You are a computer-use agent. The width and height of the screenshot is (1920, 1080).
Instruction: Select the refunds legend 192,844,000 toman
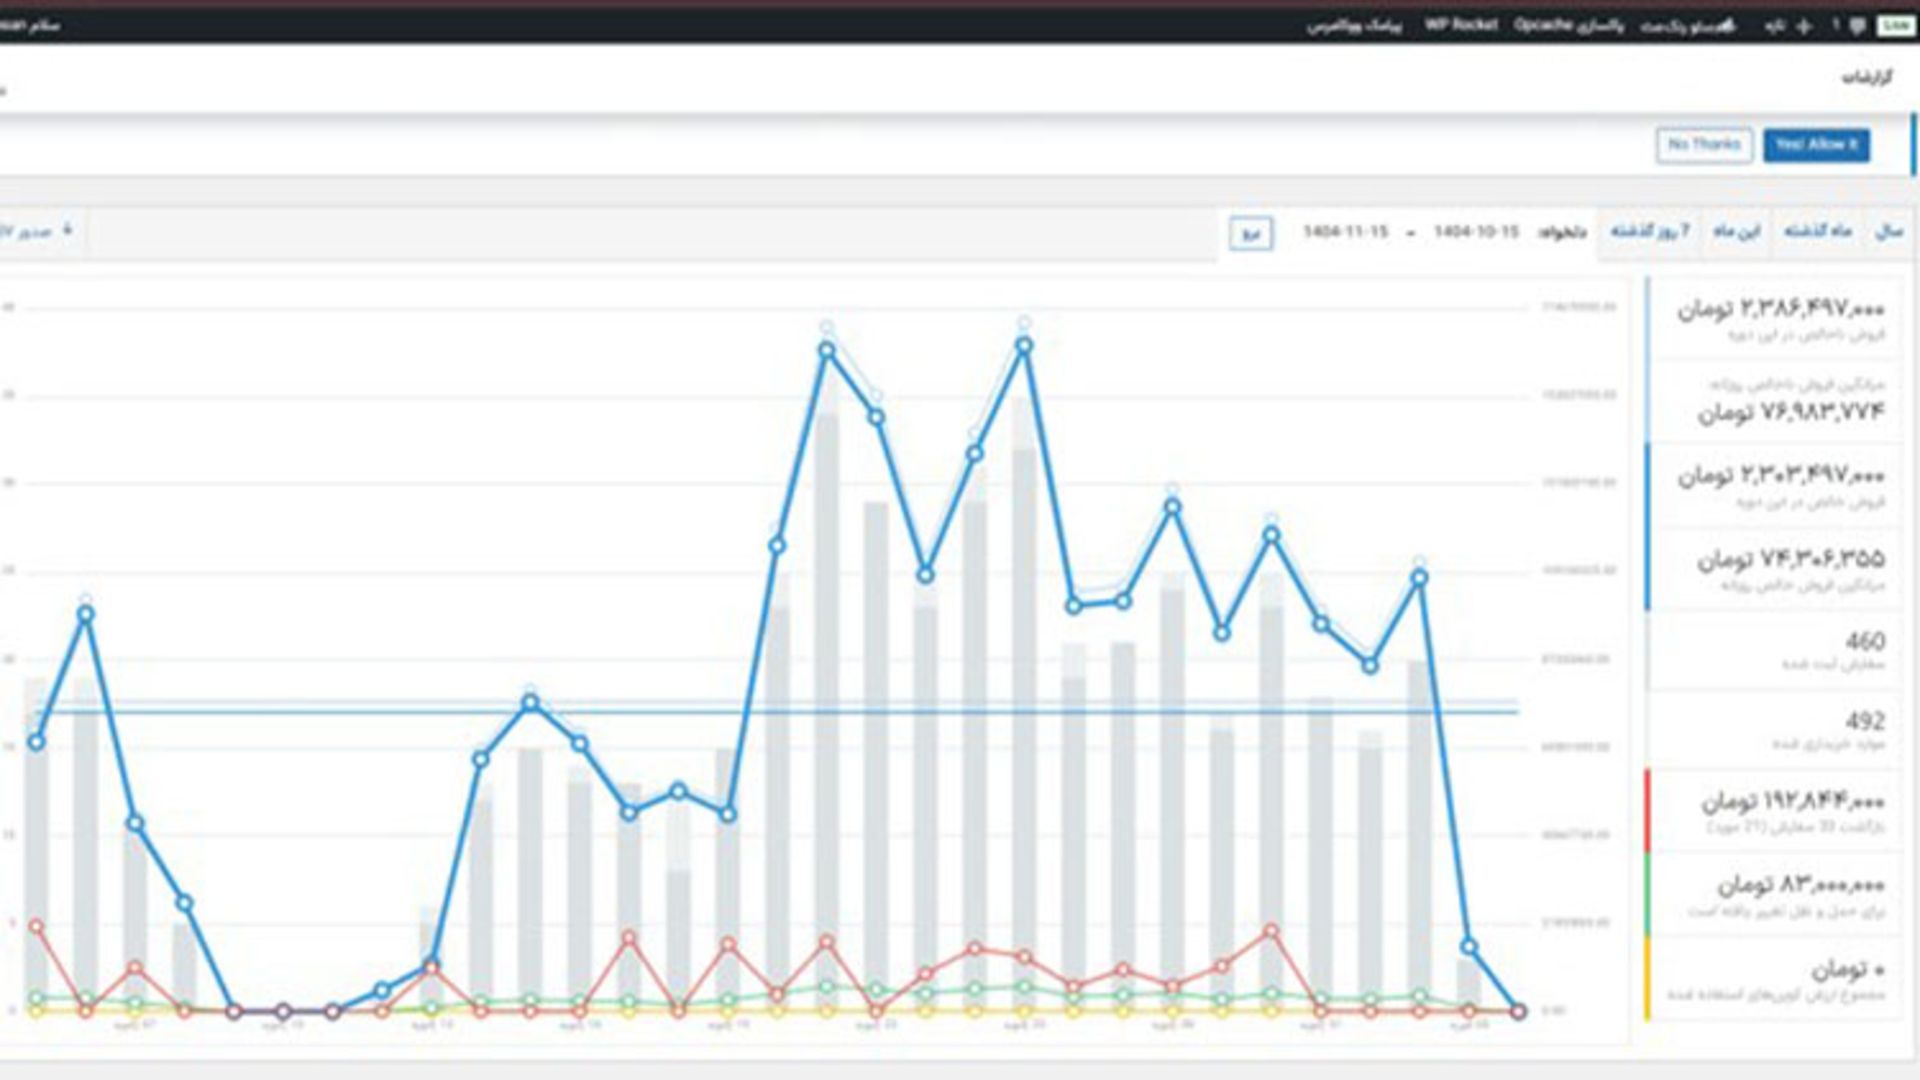1792,810
